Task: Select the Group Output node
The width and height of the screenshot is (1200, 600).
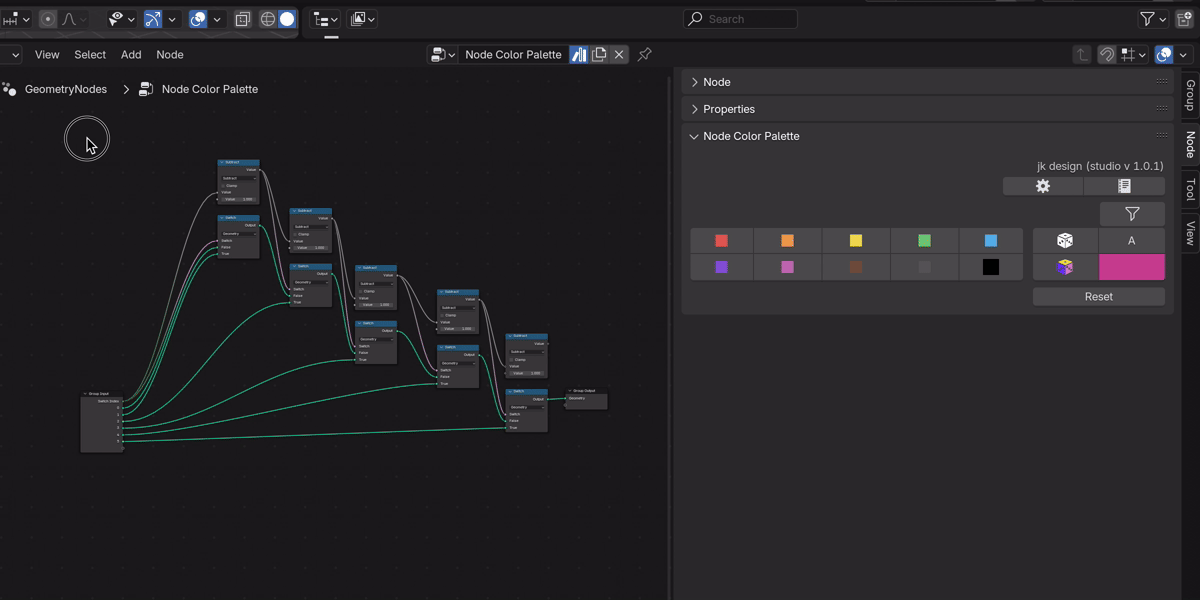Action: (586, 399)
